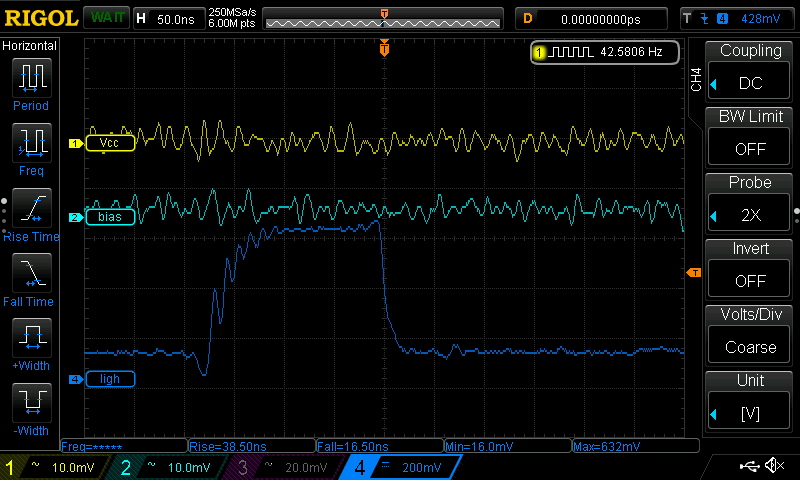This screenshot has width=800, height=480.
Task: Select channel 1 10.0mV scale tab
Action: [54, 467]
